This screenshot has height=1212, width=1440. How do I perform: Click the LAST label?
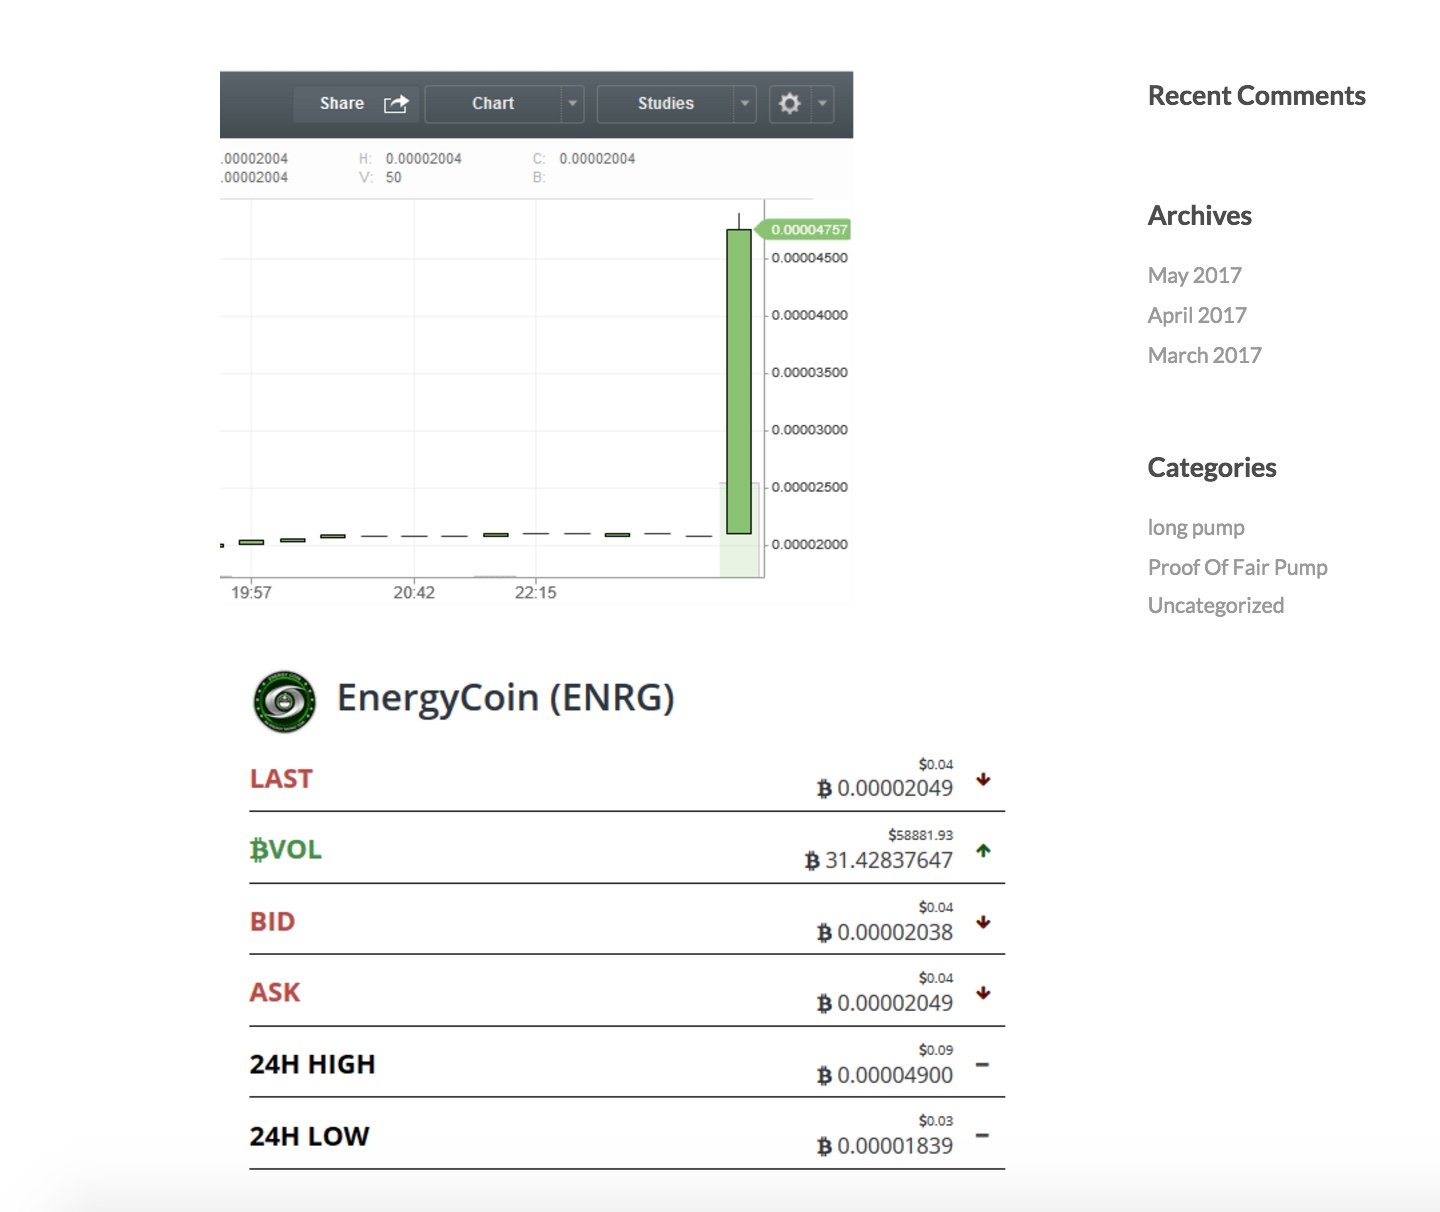tap(281, 779)
